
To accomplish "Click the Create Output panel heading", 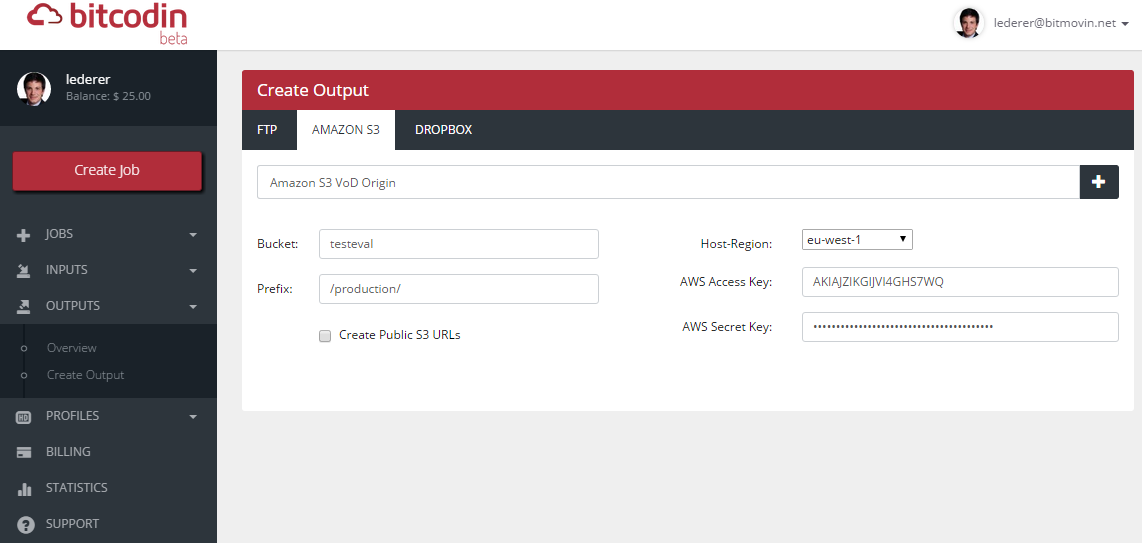I will click(x=313, y=90).
